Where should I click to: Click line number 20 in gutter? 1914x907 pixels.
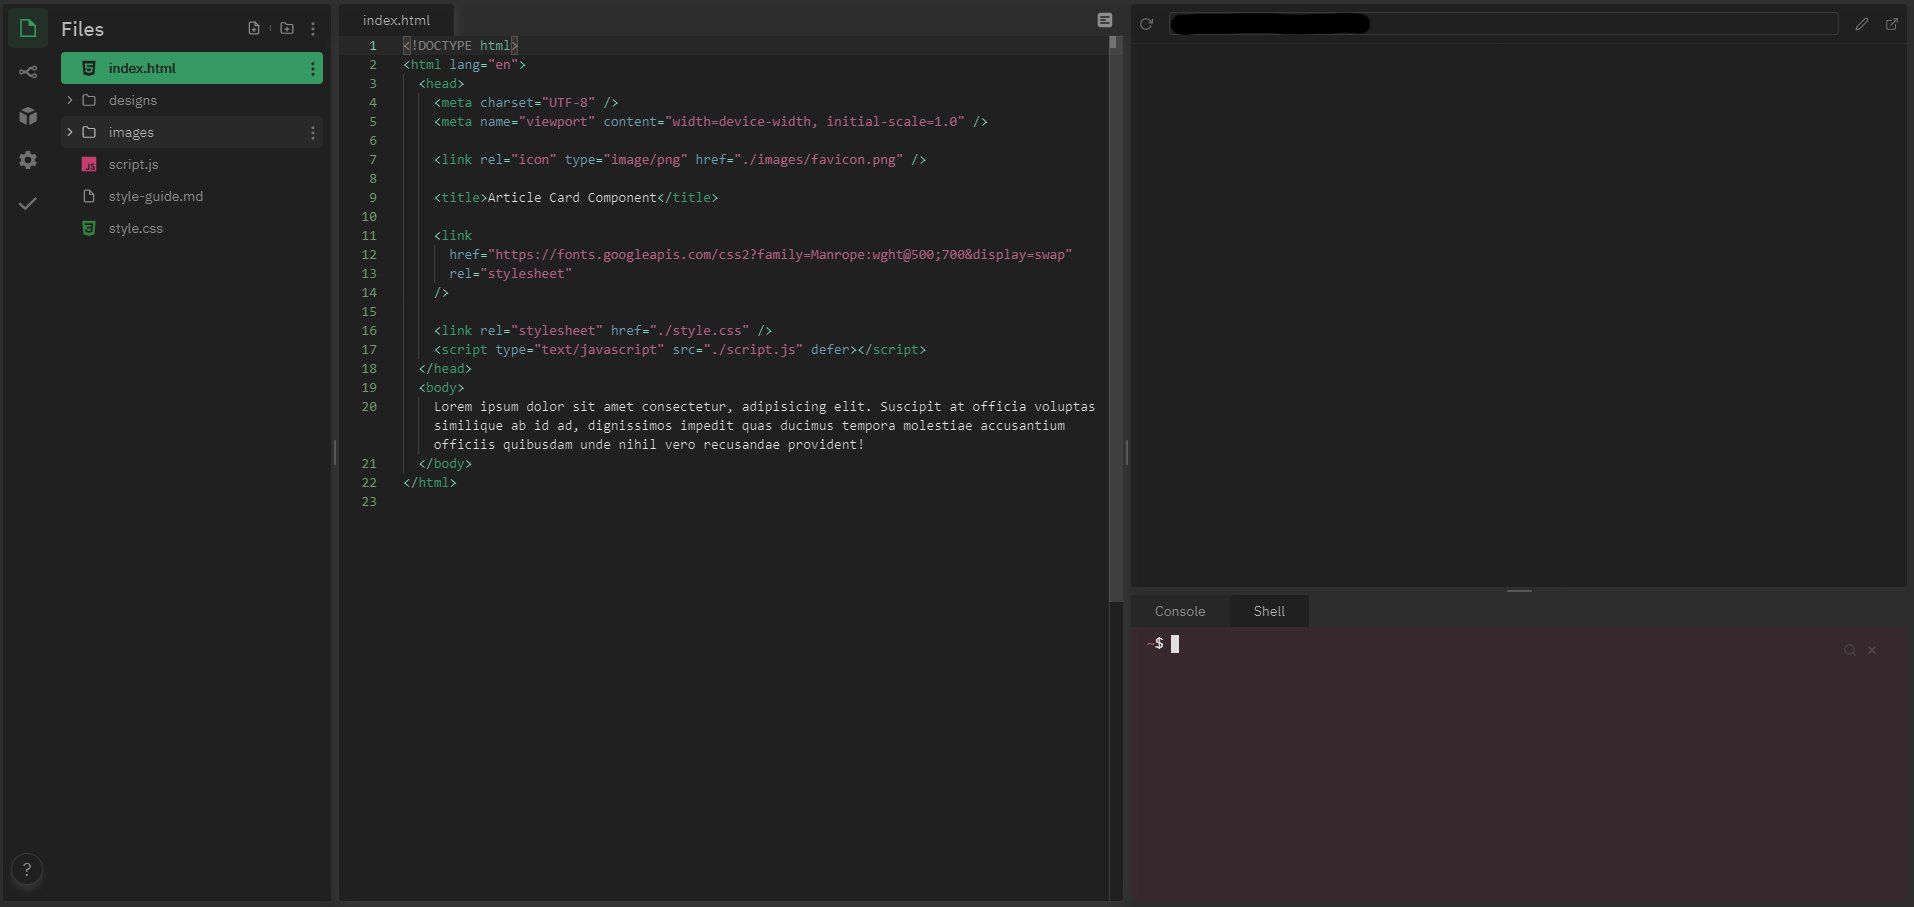pos(369,407)
